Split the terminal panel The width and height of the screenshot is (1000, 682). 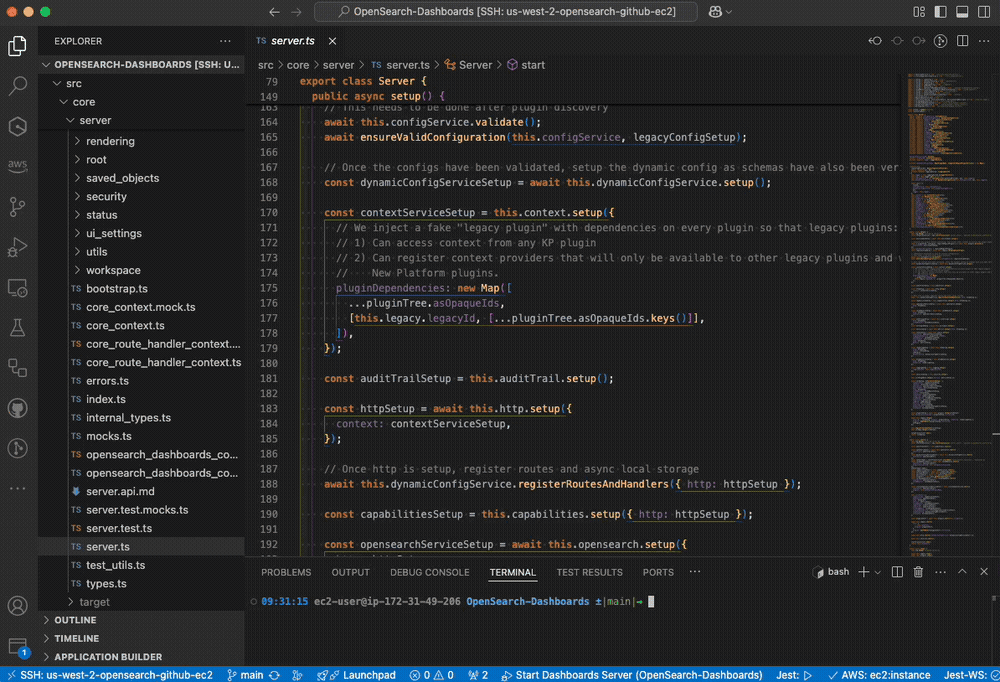897,572
